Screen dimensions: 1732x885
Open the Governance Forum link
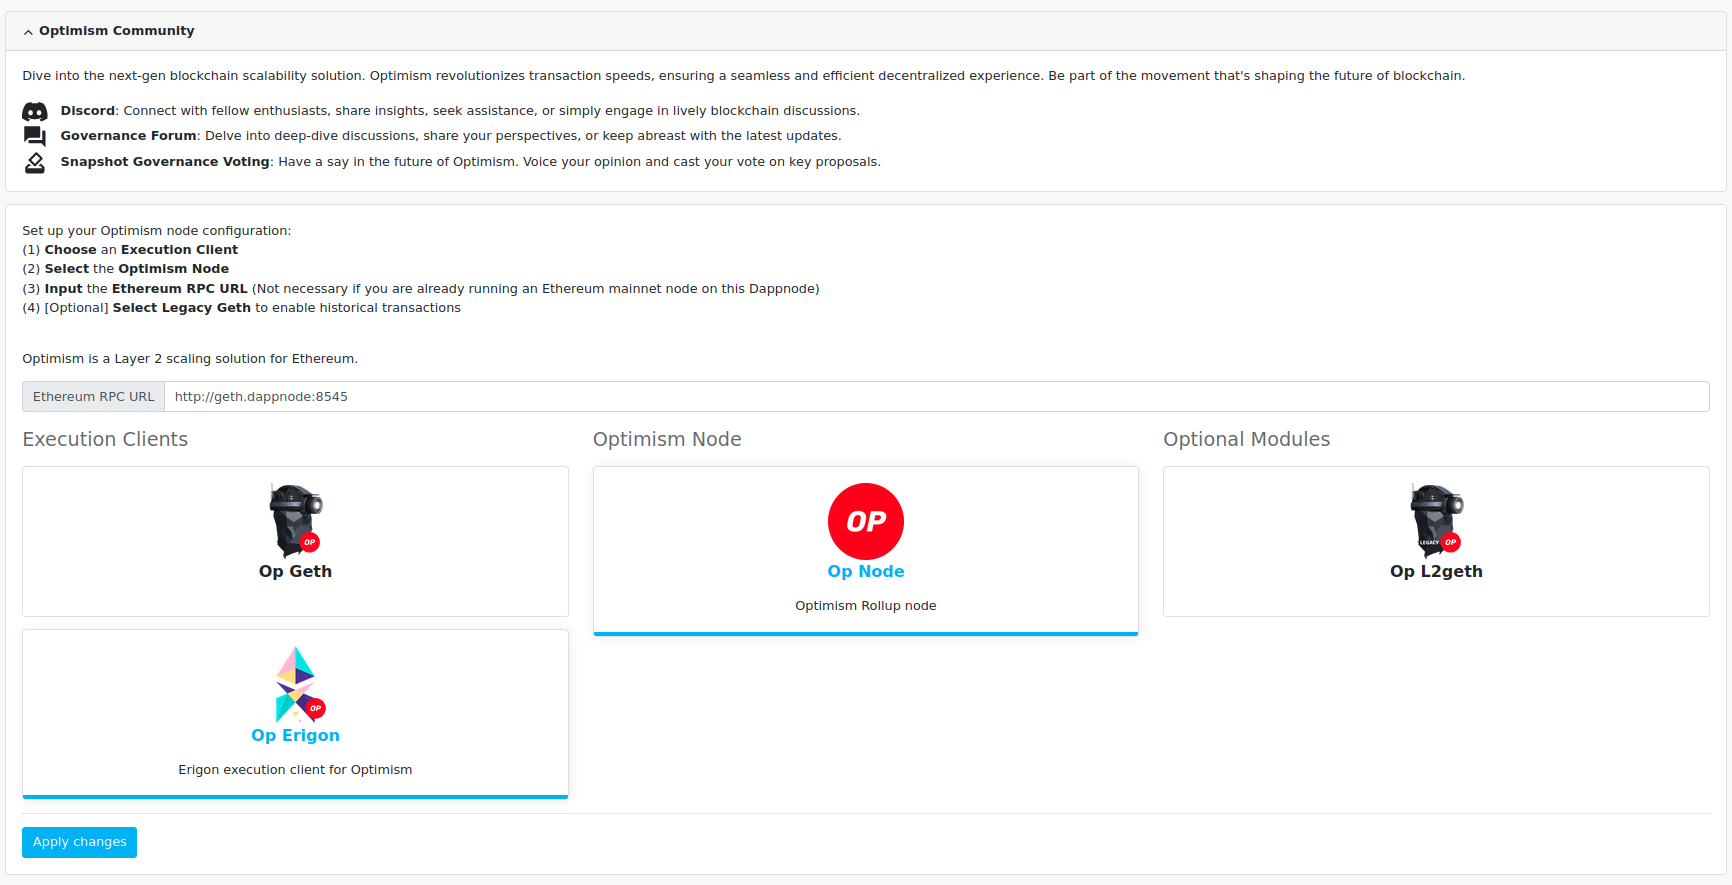pos(128,136)
